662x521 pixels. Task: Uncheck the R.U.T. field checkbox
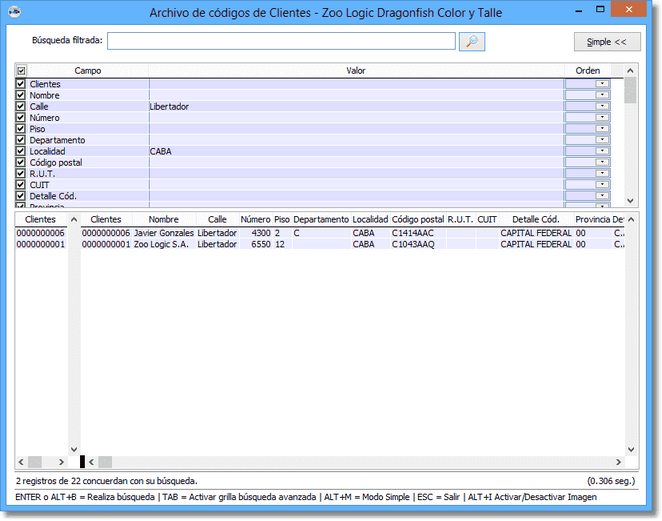[x=20, y=173]
